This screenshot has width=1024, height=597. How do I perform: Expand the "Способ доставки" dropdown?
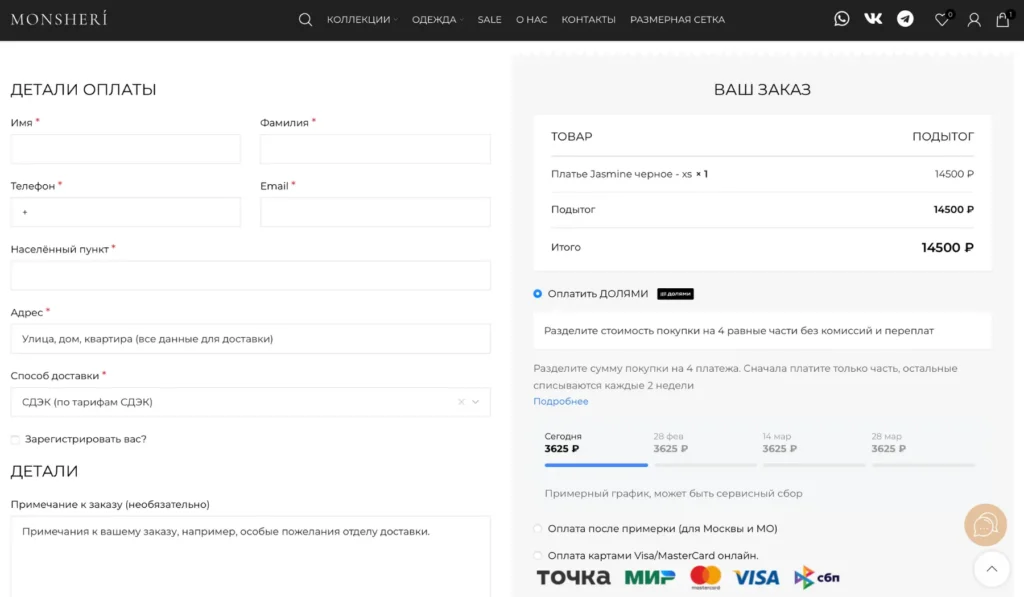click(x=250, y=402)
